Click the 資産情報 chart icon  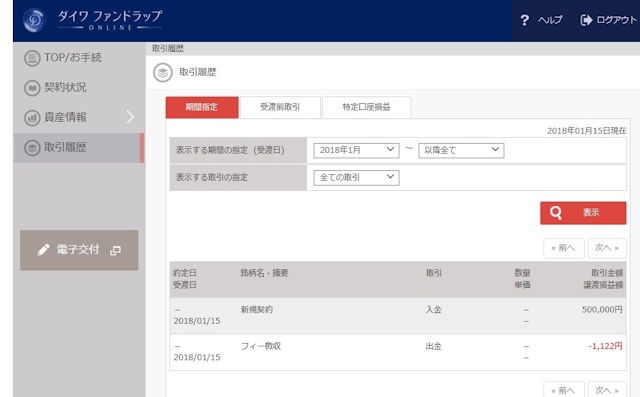(32, 118)
